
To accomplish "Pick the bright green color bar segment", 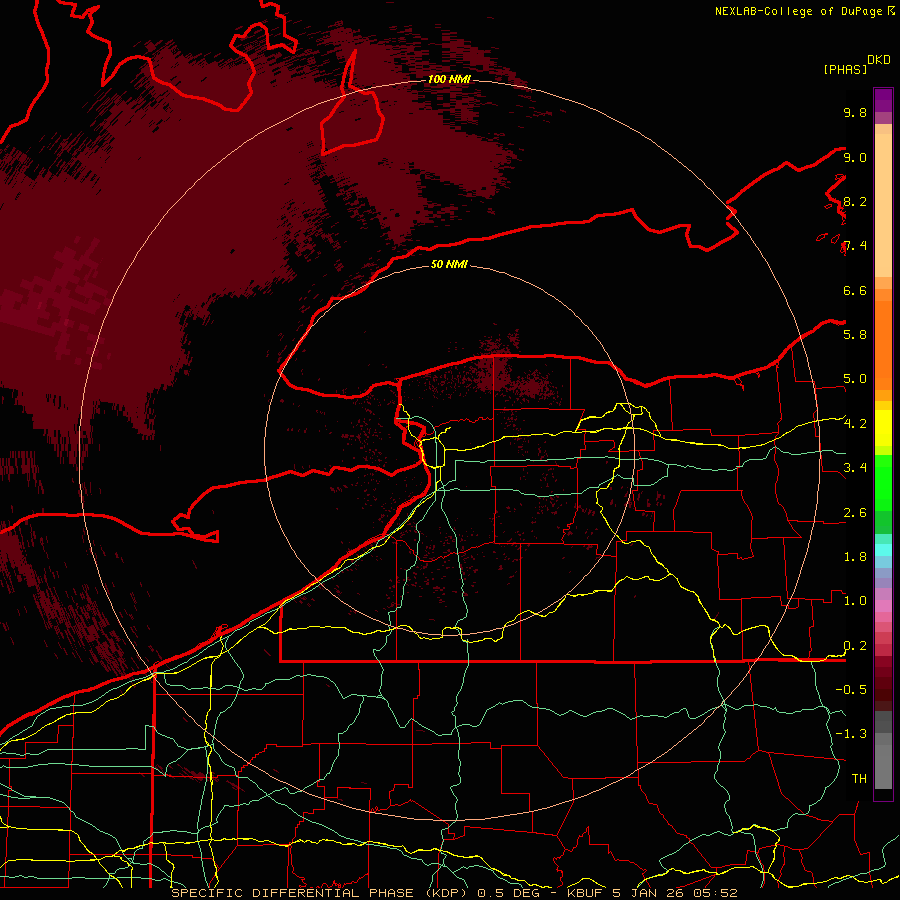I will point(883,483).
